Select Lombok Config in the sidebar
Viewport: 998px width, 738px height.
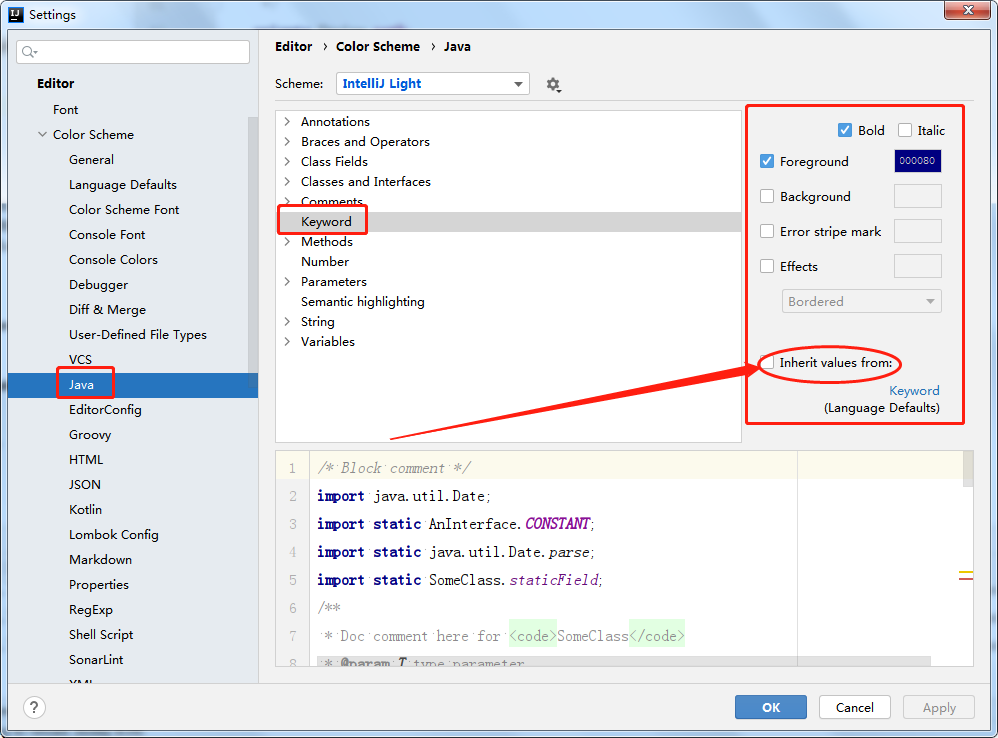(x=114, y=534)
